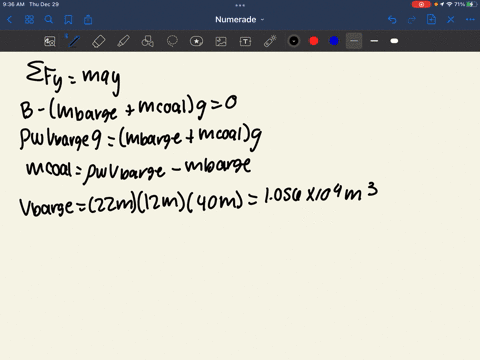
Task: Select the Lasso tool
Action: pos(172,41)
